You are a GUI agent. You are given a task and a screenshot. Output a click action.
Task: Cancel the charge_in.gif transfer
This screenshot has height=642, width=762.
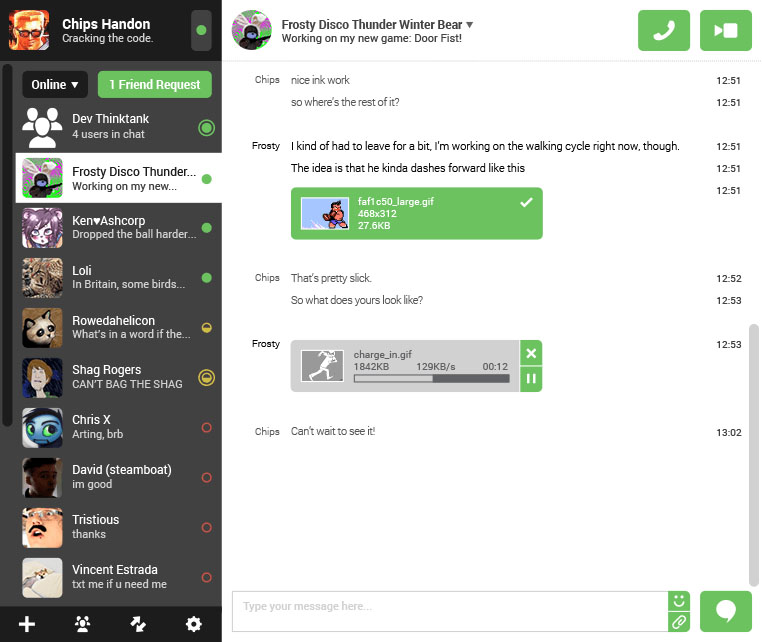531,353
